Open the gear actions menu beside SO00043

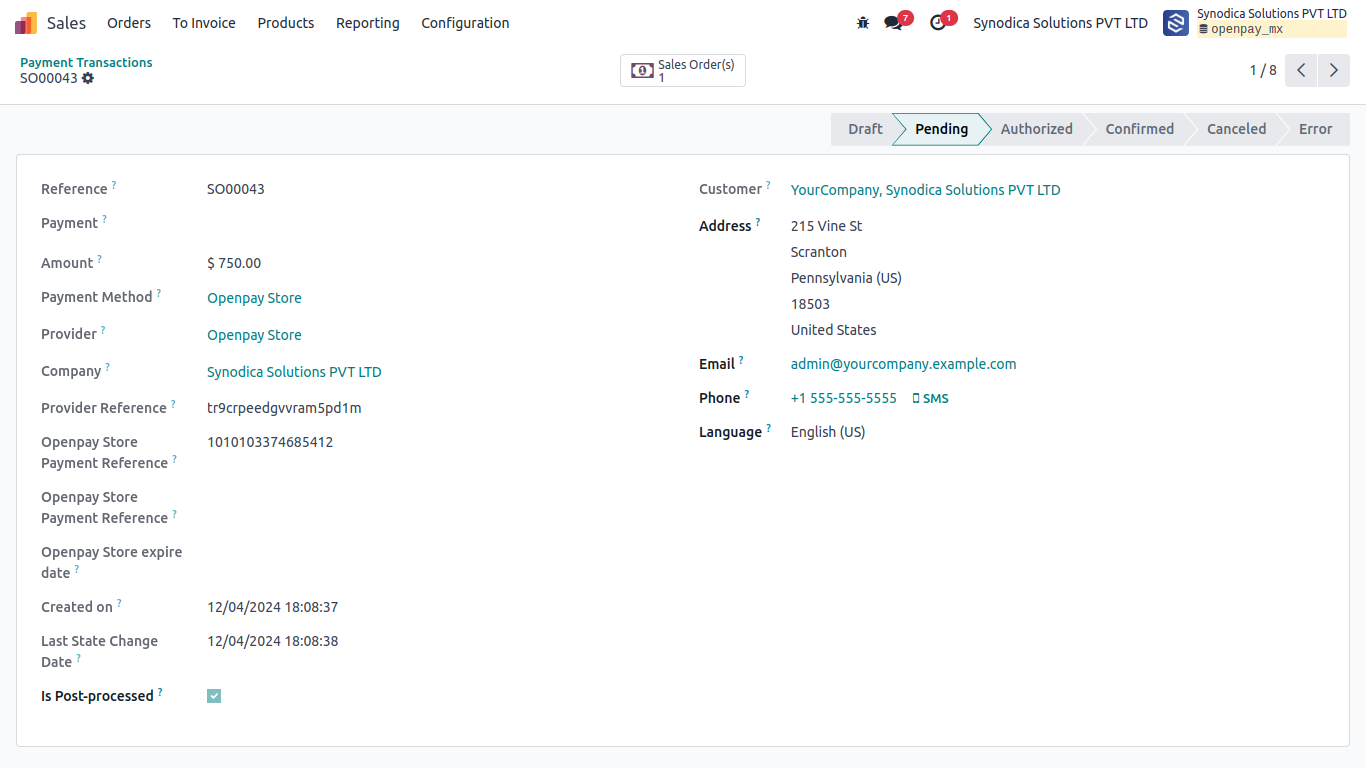point(88,78)
